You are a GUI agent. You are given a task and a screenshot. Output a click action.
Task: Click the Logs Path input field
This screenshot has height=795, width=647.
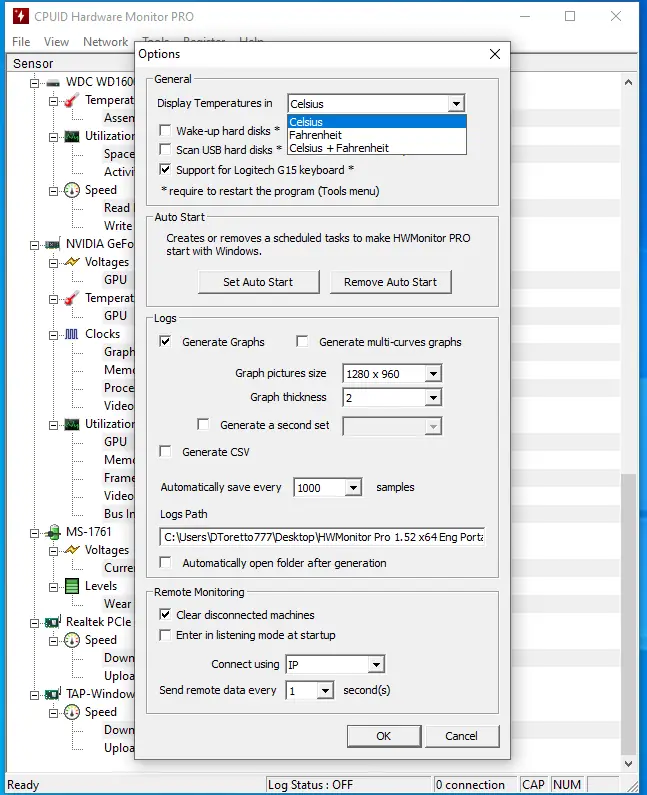[x=322, y=537]
